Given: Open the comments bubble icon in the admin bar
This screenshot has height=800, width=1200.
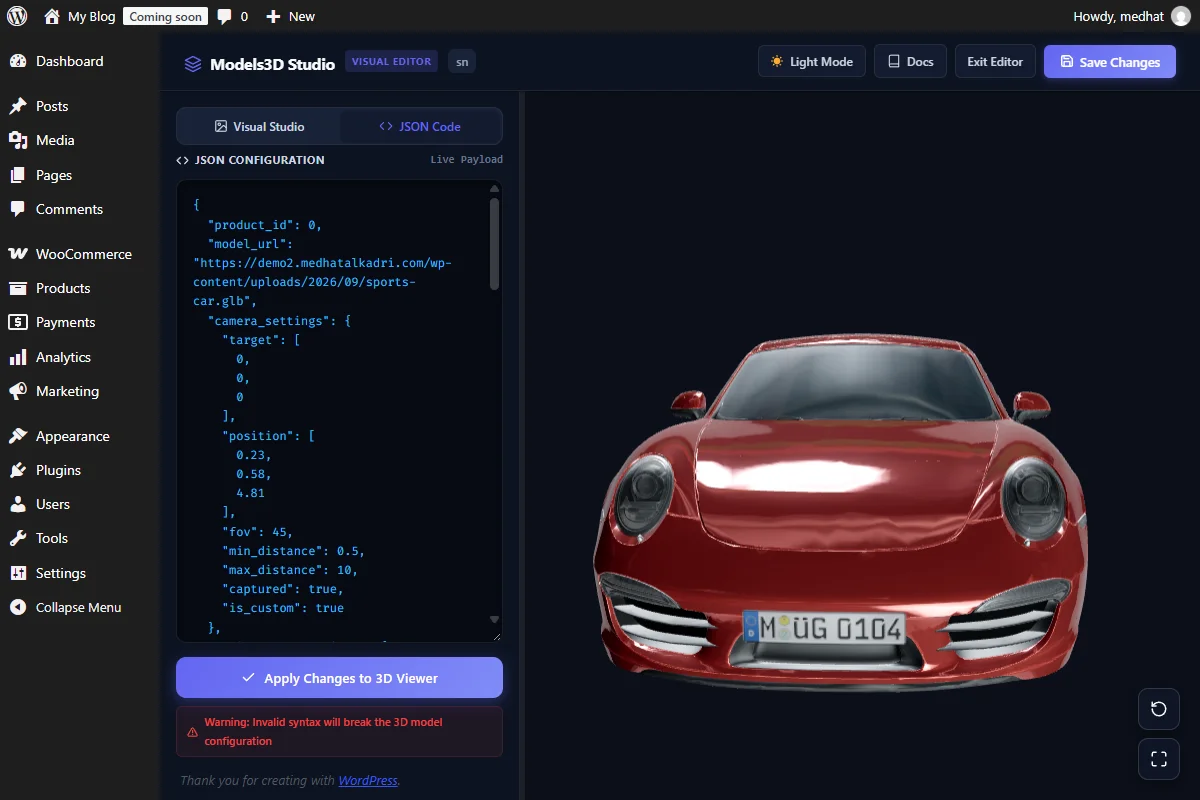Looking at the screenshot, I should pos(225,17).
